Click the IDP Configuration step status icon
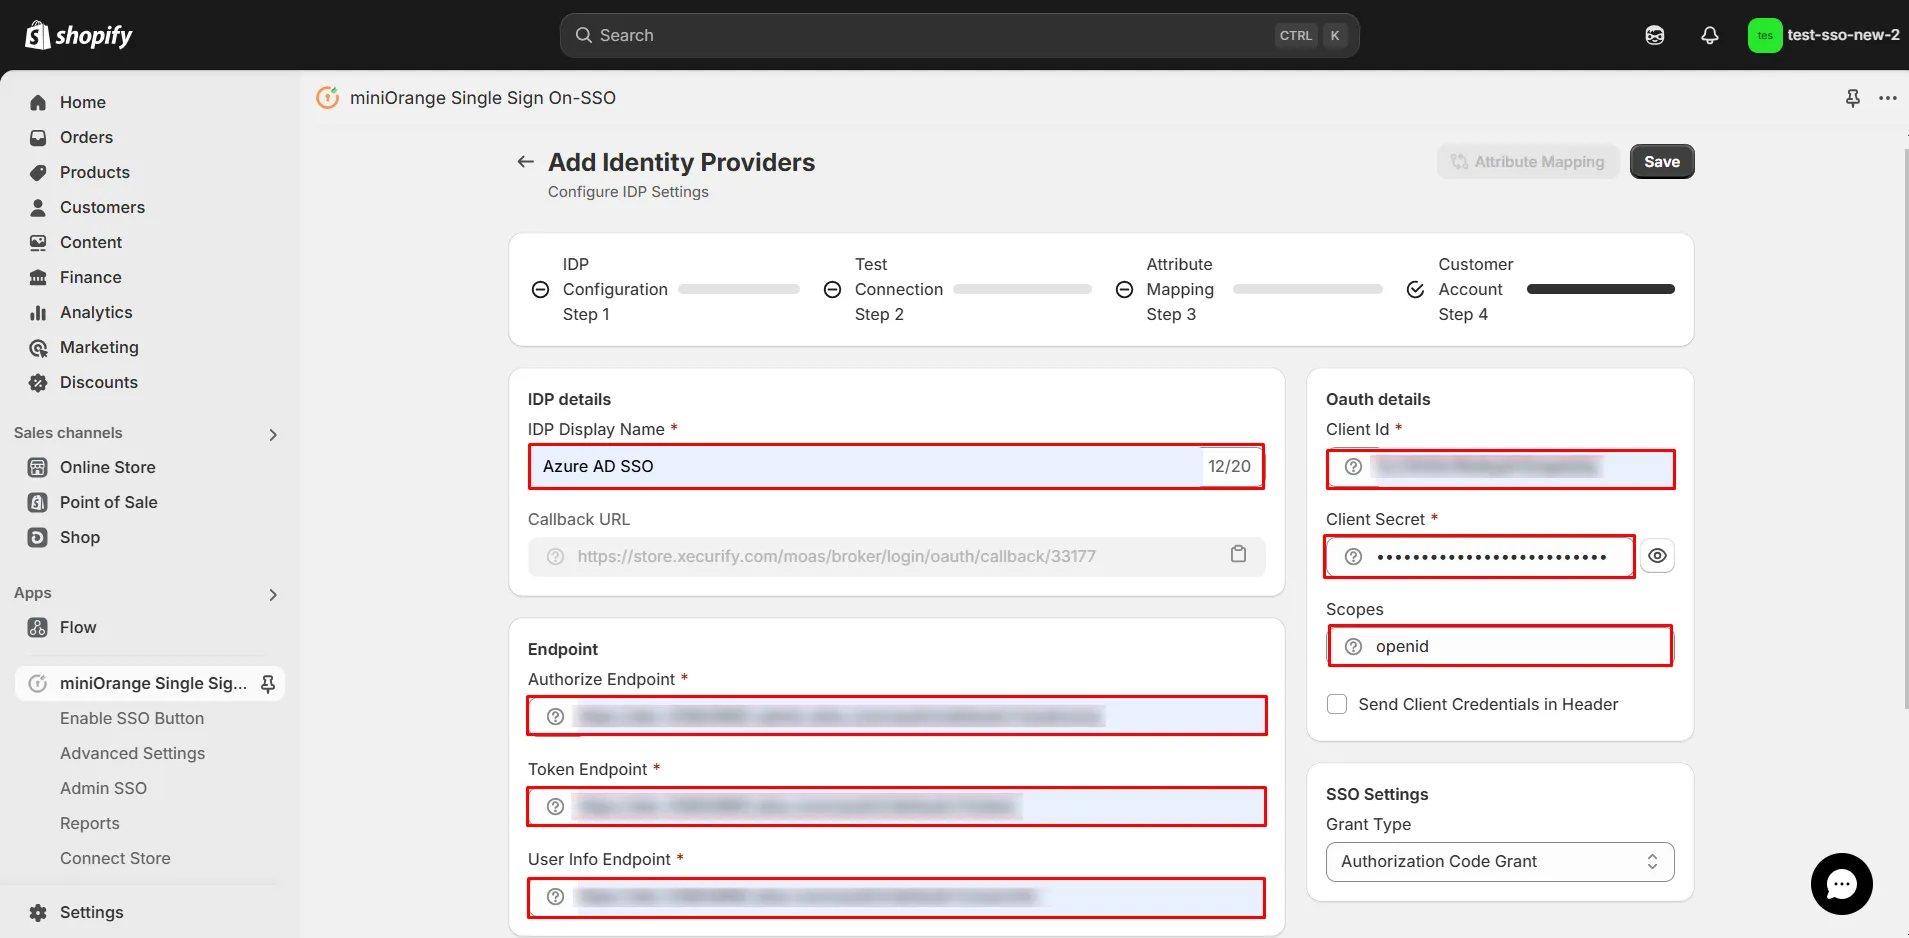The width and height of the screenshot is (1909, 938). point(540,290)
